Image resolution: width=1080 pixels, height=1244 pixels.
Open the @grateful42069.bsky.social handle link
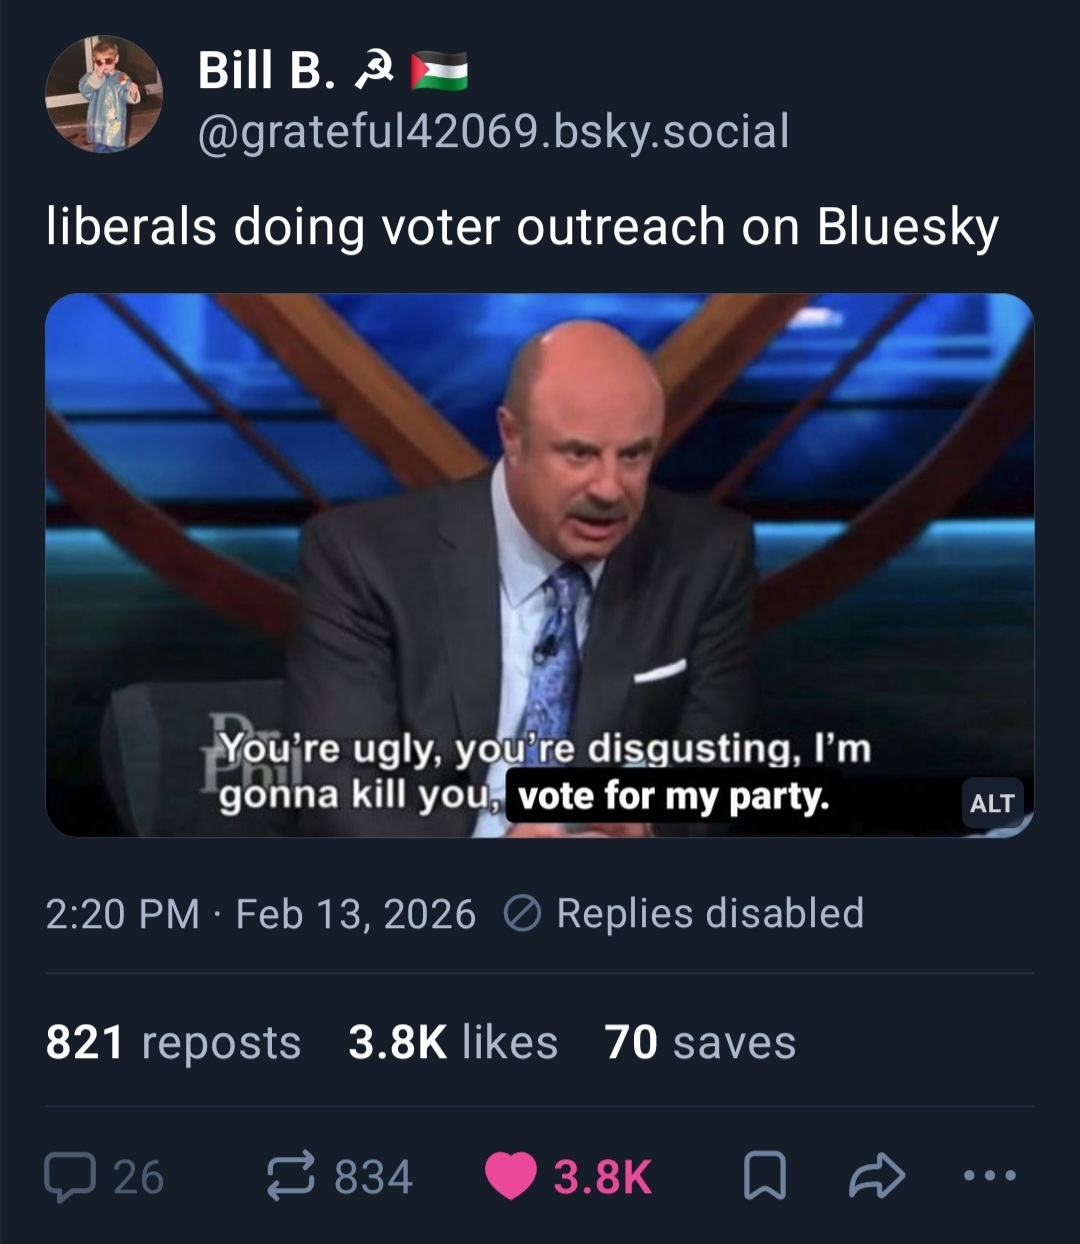[494, 131]
